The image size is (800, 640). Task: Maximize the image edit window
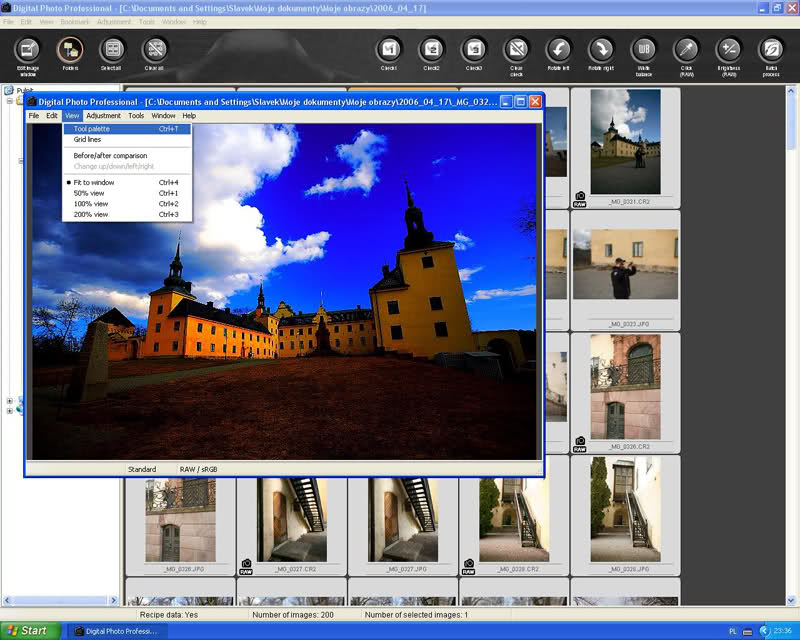(520, 102)
